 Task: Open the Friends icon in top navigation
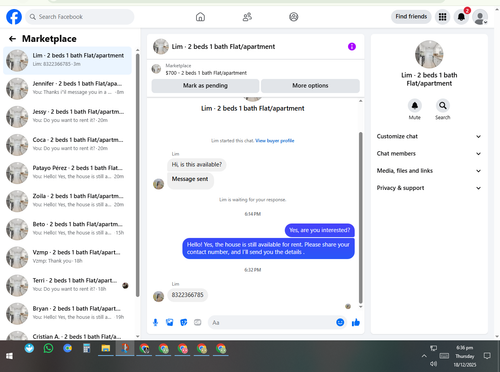pos(247,17)
